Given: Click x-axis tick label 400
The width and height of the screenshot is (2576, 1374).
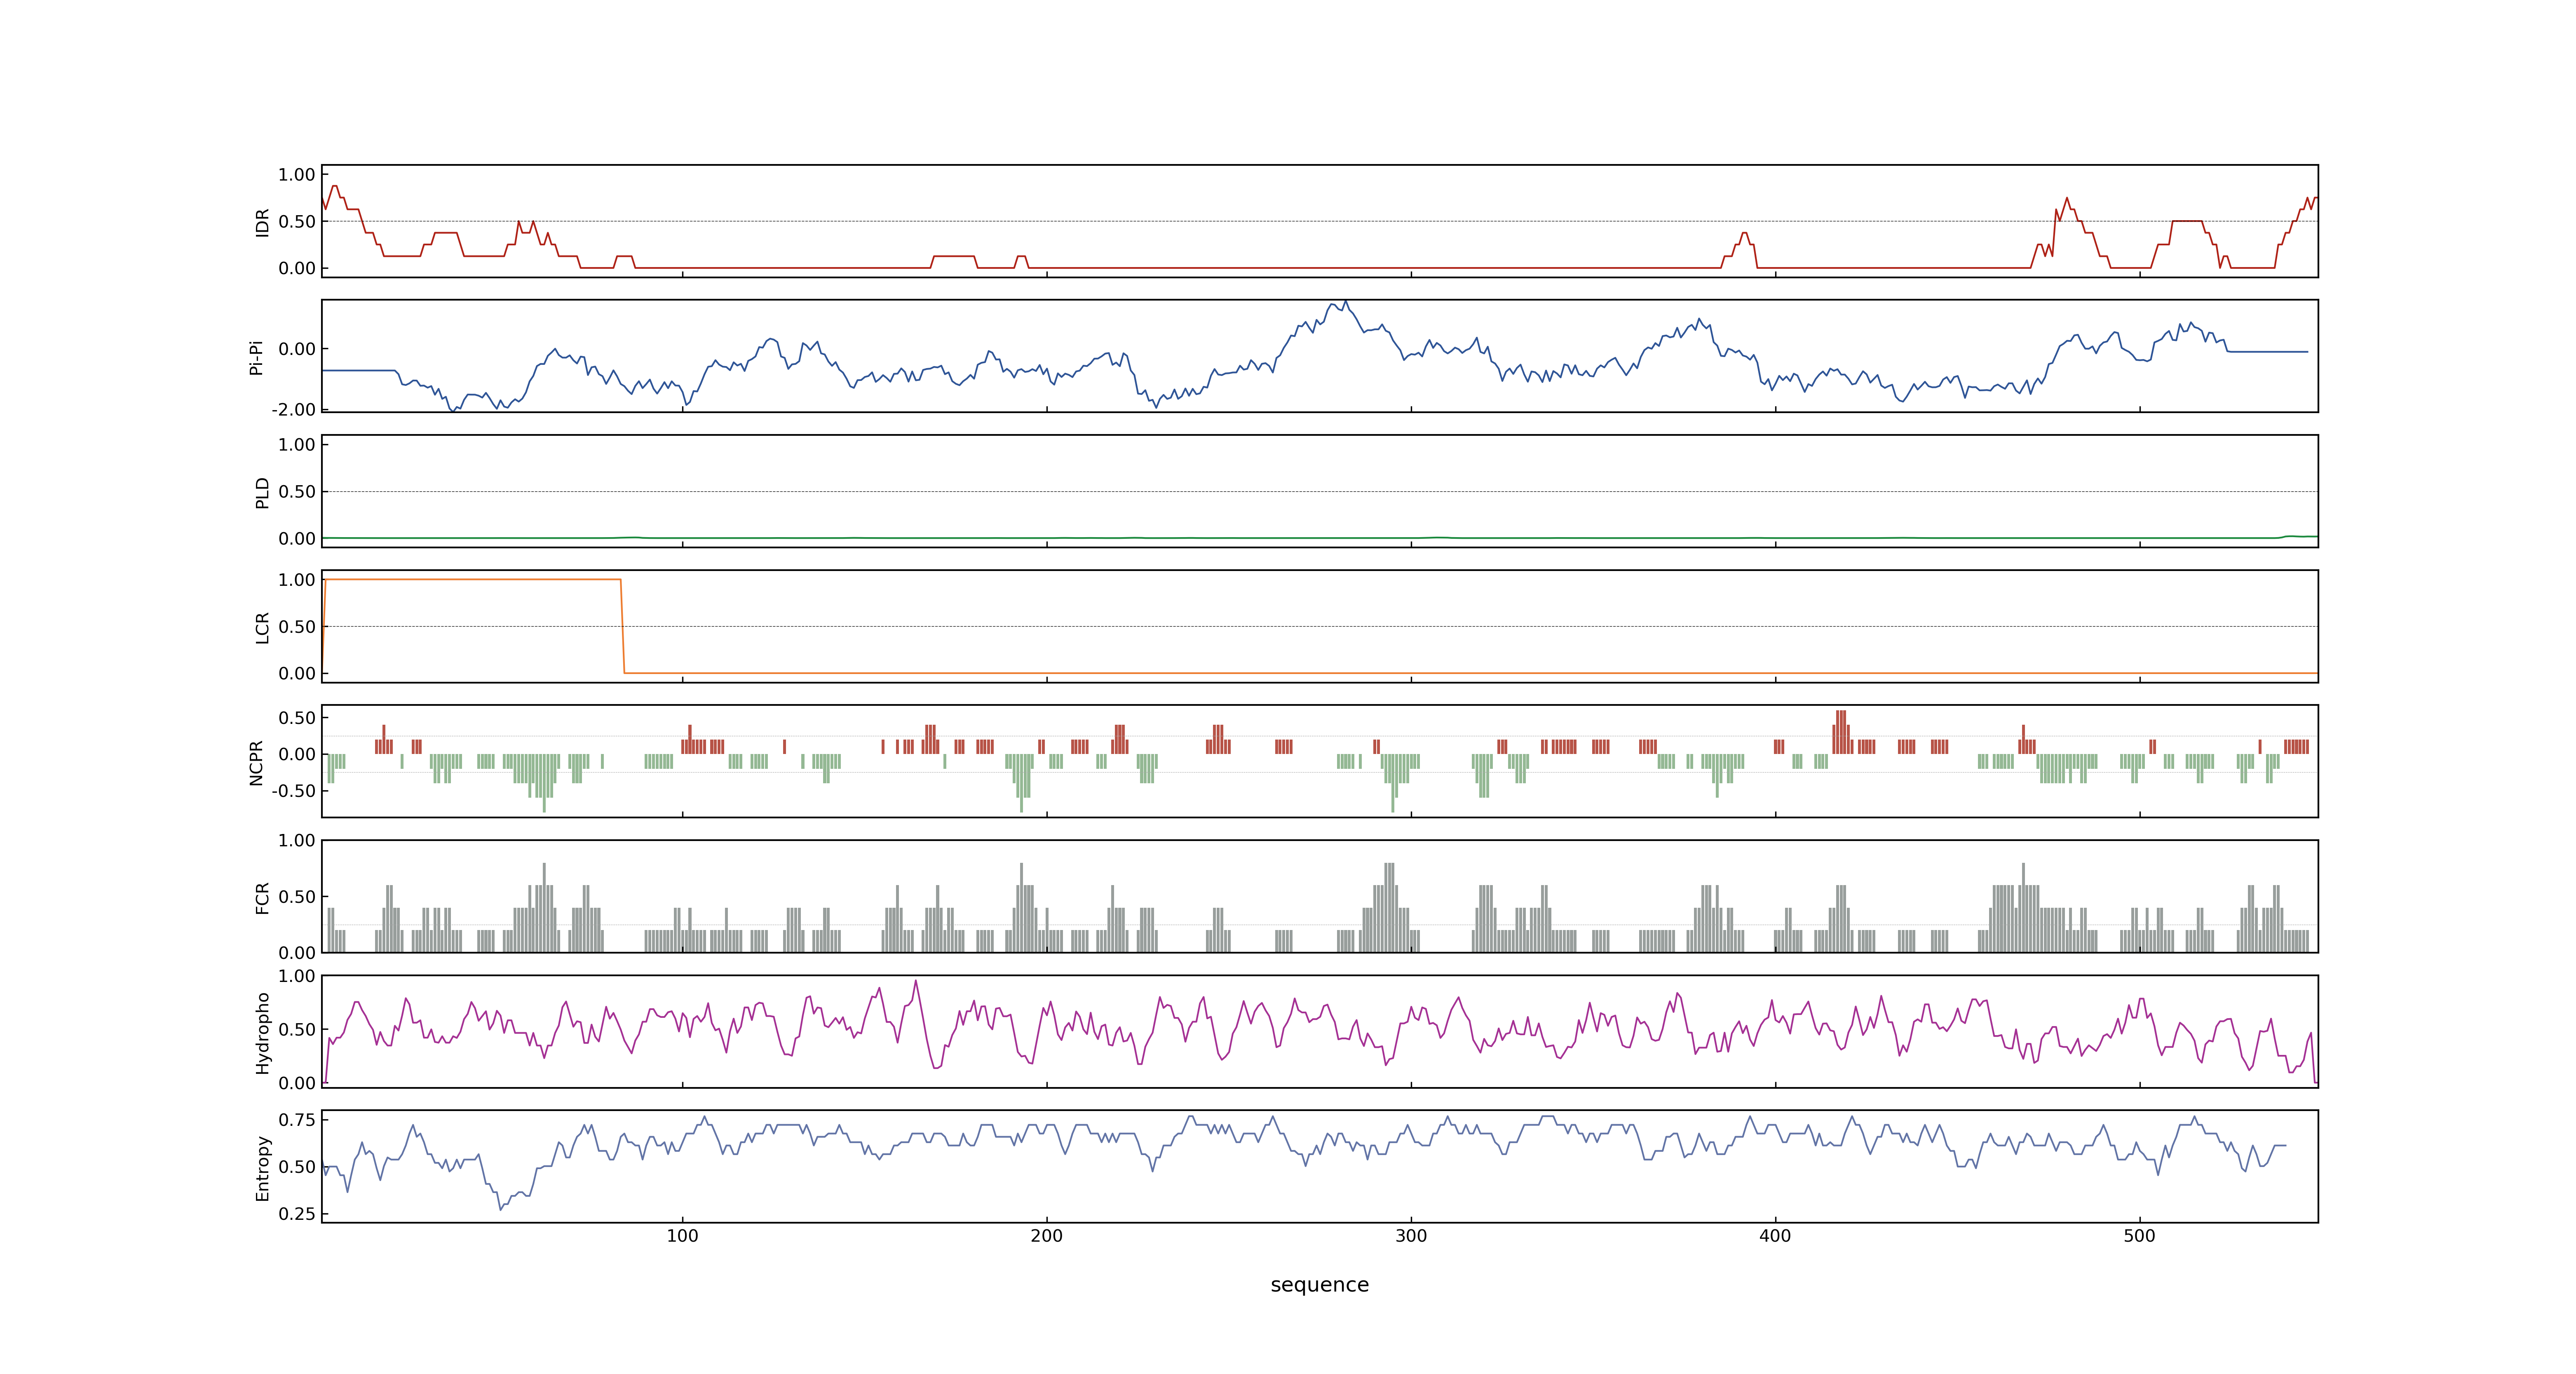Looking at the screenshot, I should tap(1775, 1235).
